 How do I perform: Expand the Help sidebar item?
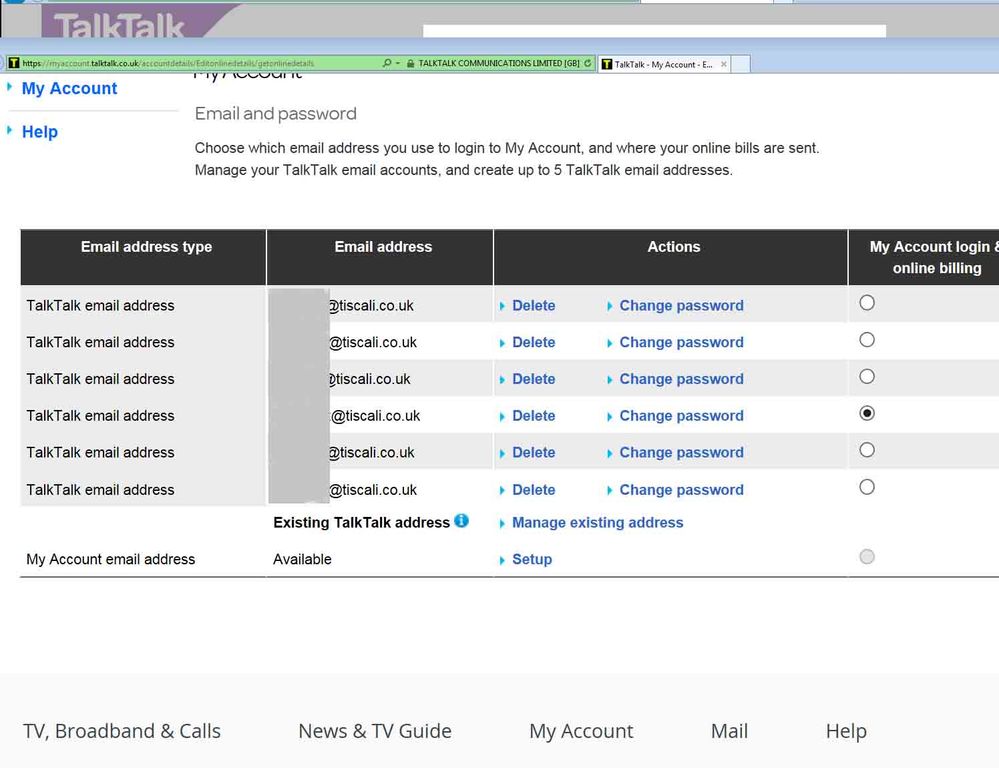[x=40, y=132]
